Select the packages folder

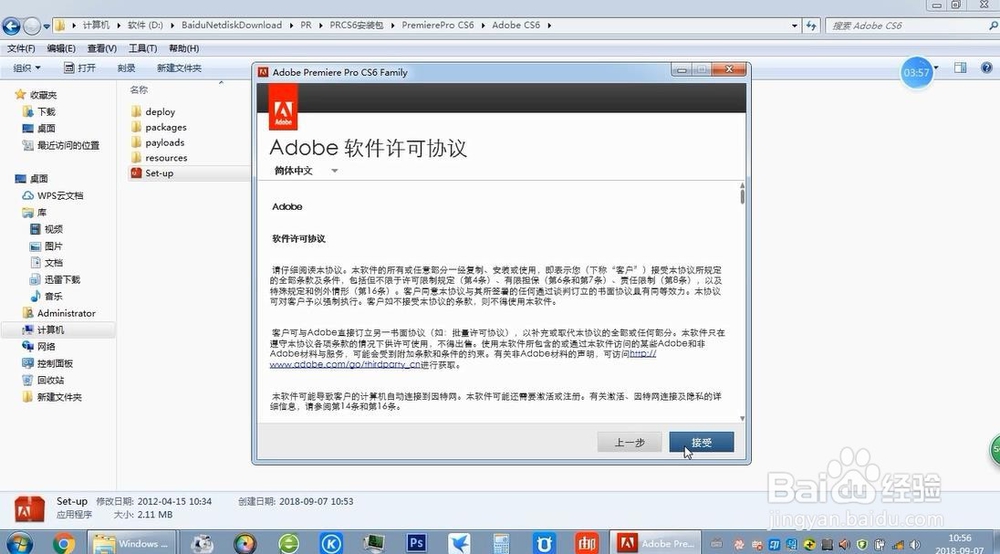159,127
